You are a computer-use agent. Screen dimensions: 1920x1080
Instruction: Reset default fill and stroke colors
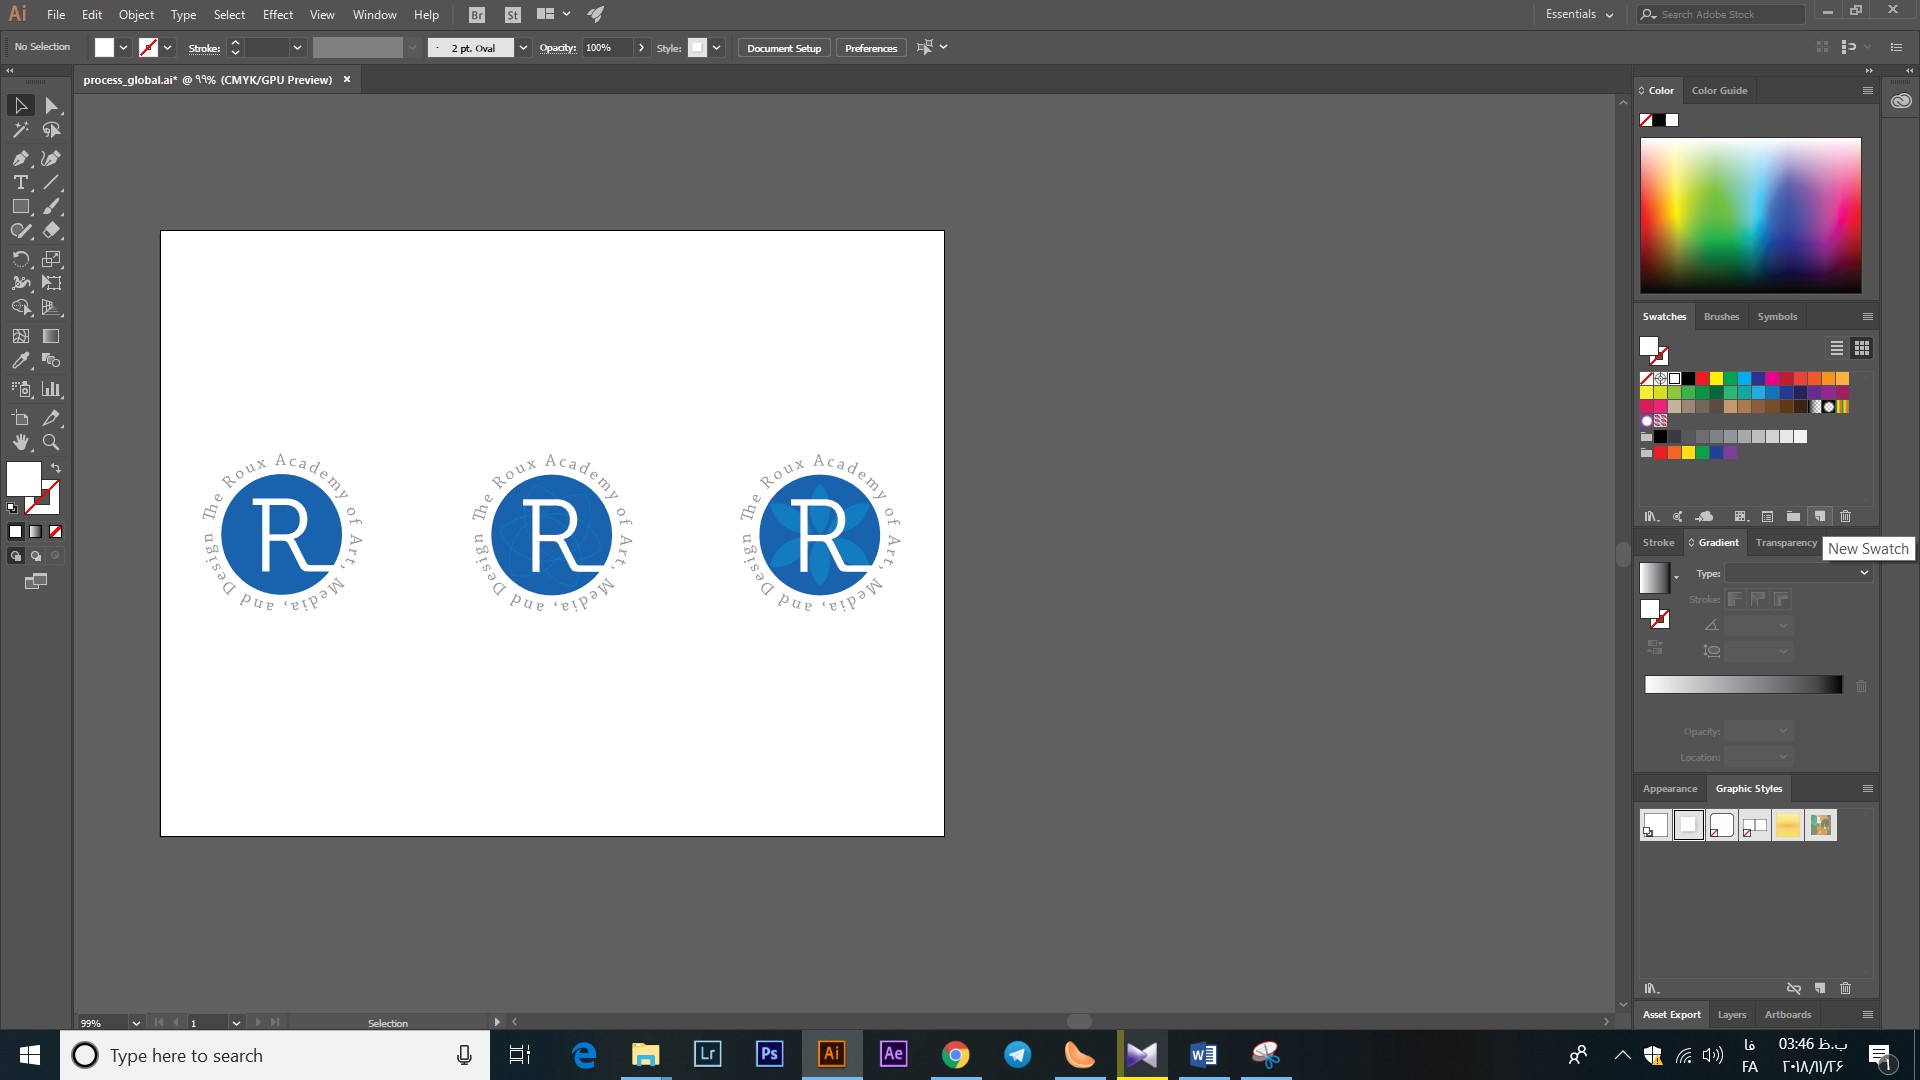click(12, 509)
